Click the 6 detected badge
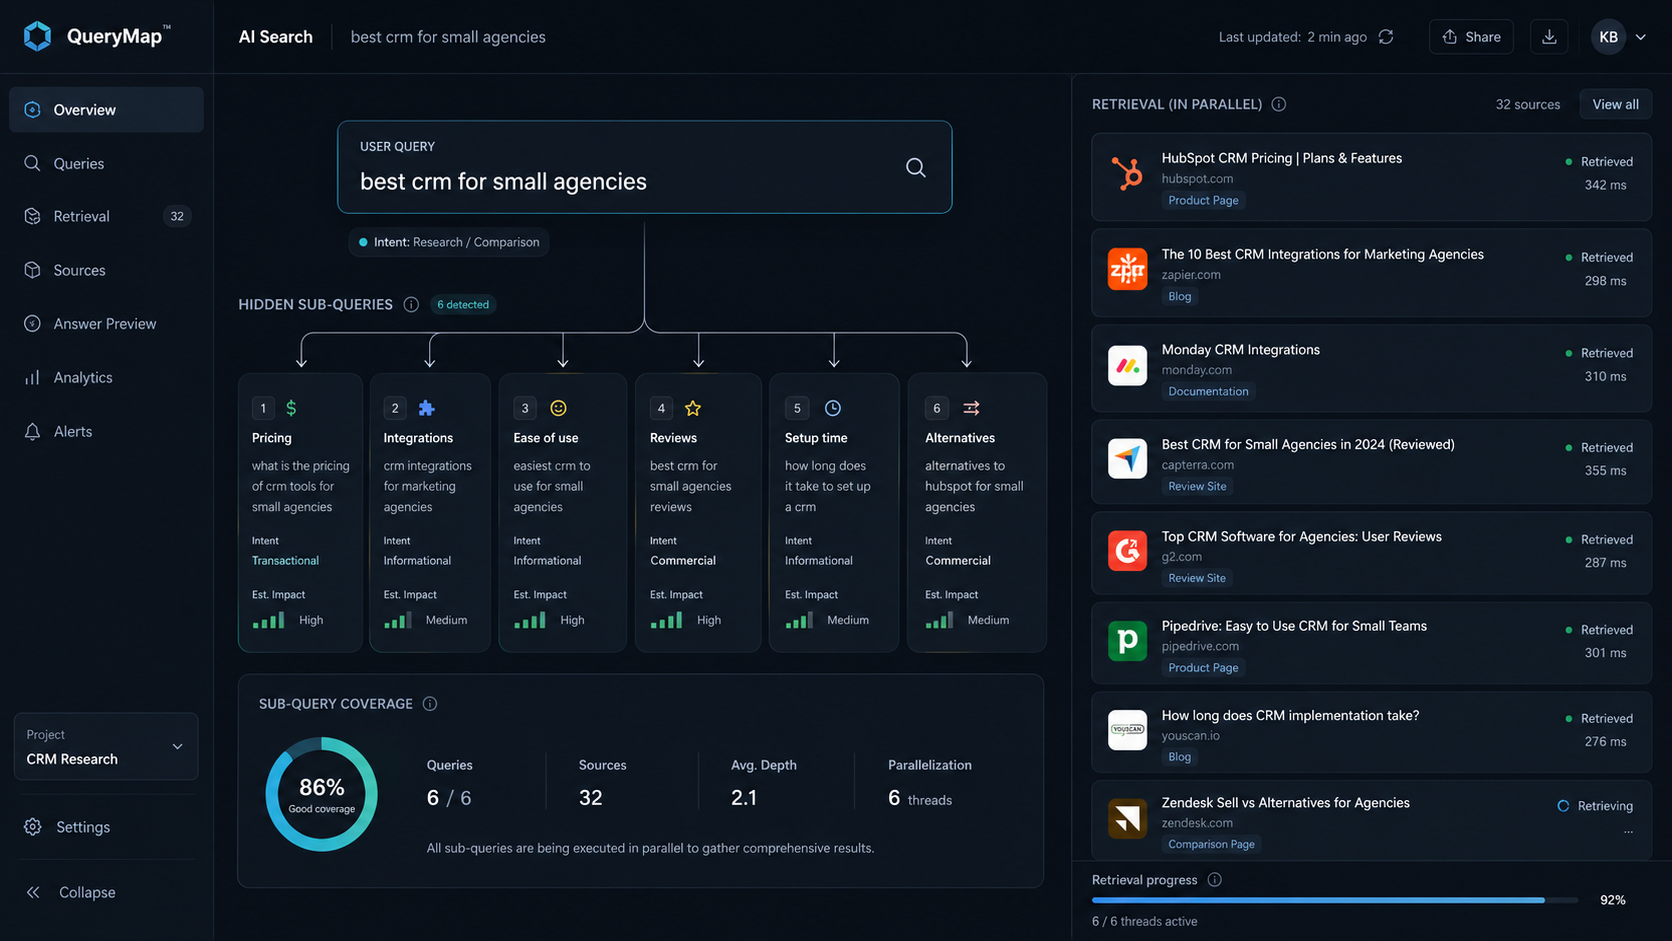The image size is (1672, 941). point(463,304)
